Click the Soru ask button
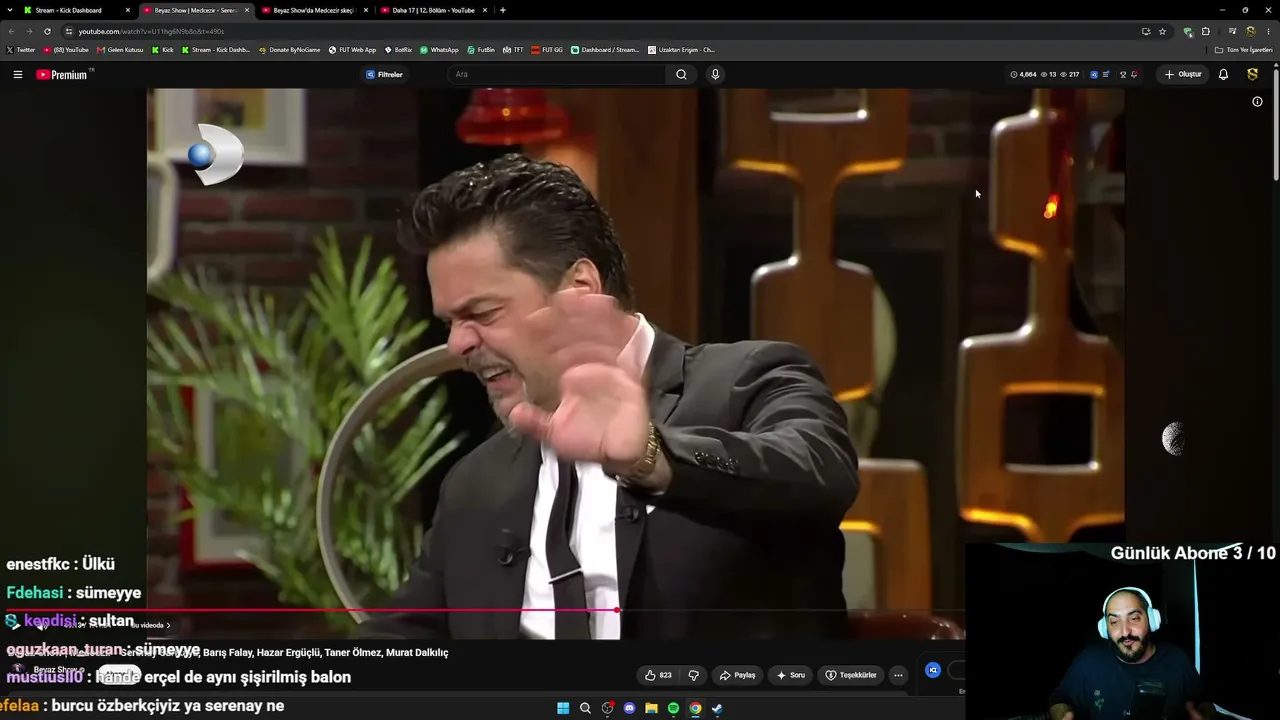1280x720 pixels. click(790, 675)
